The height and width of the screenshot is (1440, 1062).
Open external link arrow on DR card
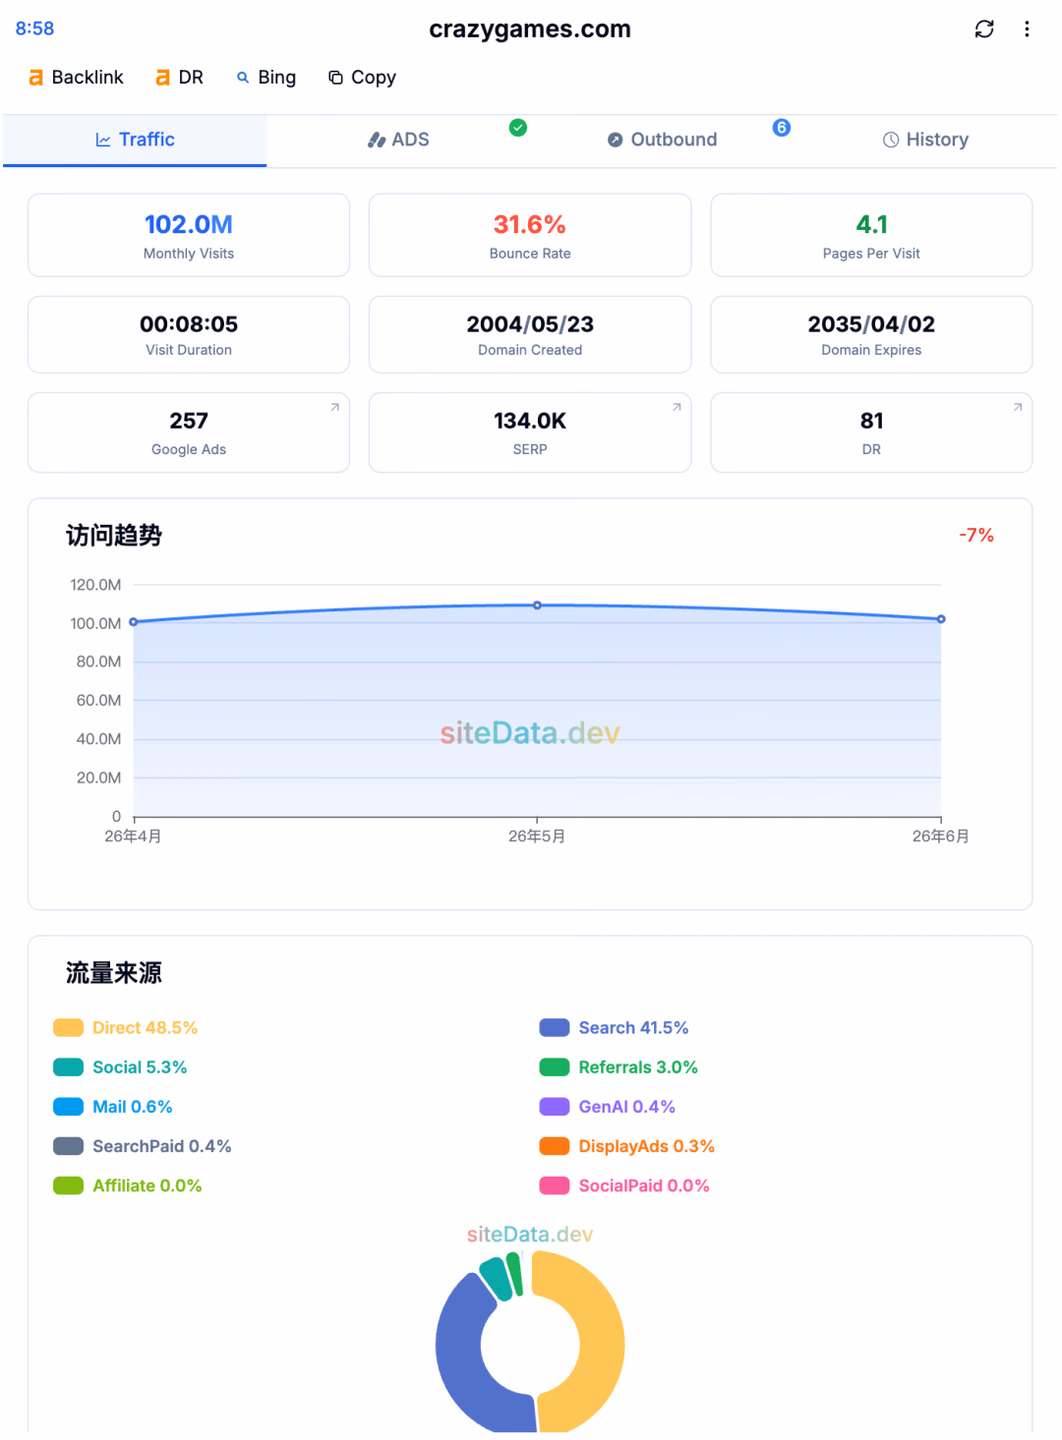[x=1018, y=407]
